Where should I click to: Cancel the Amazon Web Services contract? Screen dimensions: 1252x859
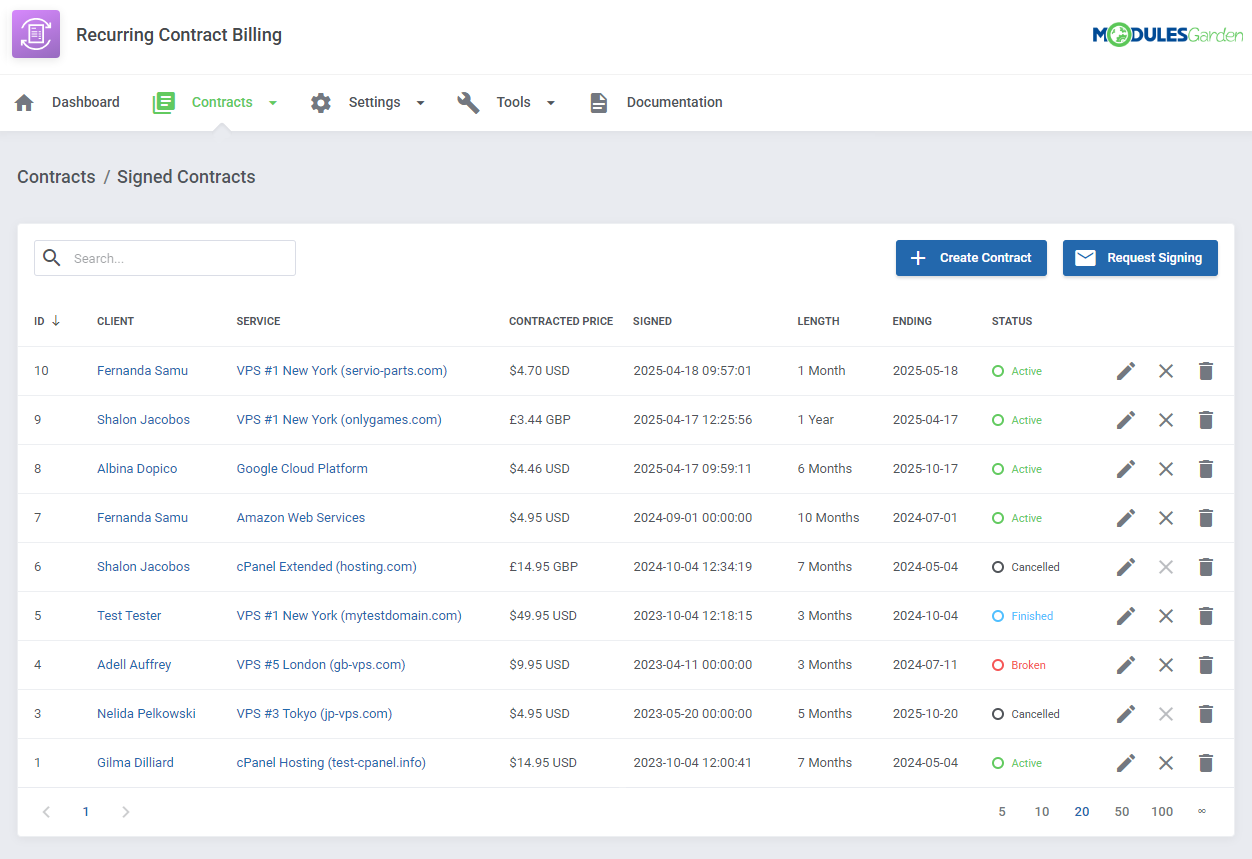coord(1166,518)
